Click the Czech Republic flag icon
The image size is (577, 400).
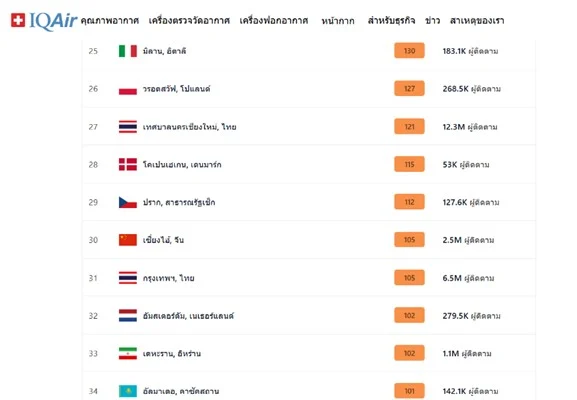[x=128, y=202]
